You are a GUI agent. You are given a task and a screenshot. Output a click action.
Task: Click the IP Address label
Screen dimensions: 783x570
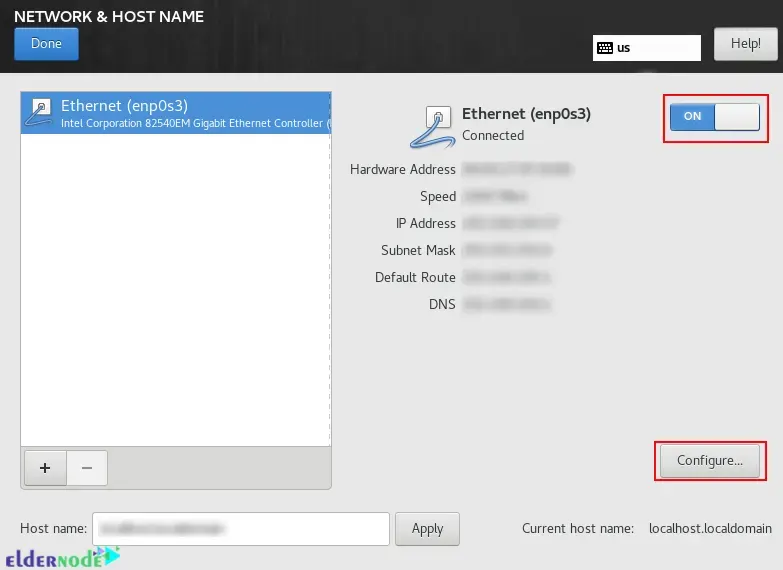pos(425,224)
